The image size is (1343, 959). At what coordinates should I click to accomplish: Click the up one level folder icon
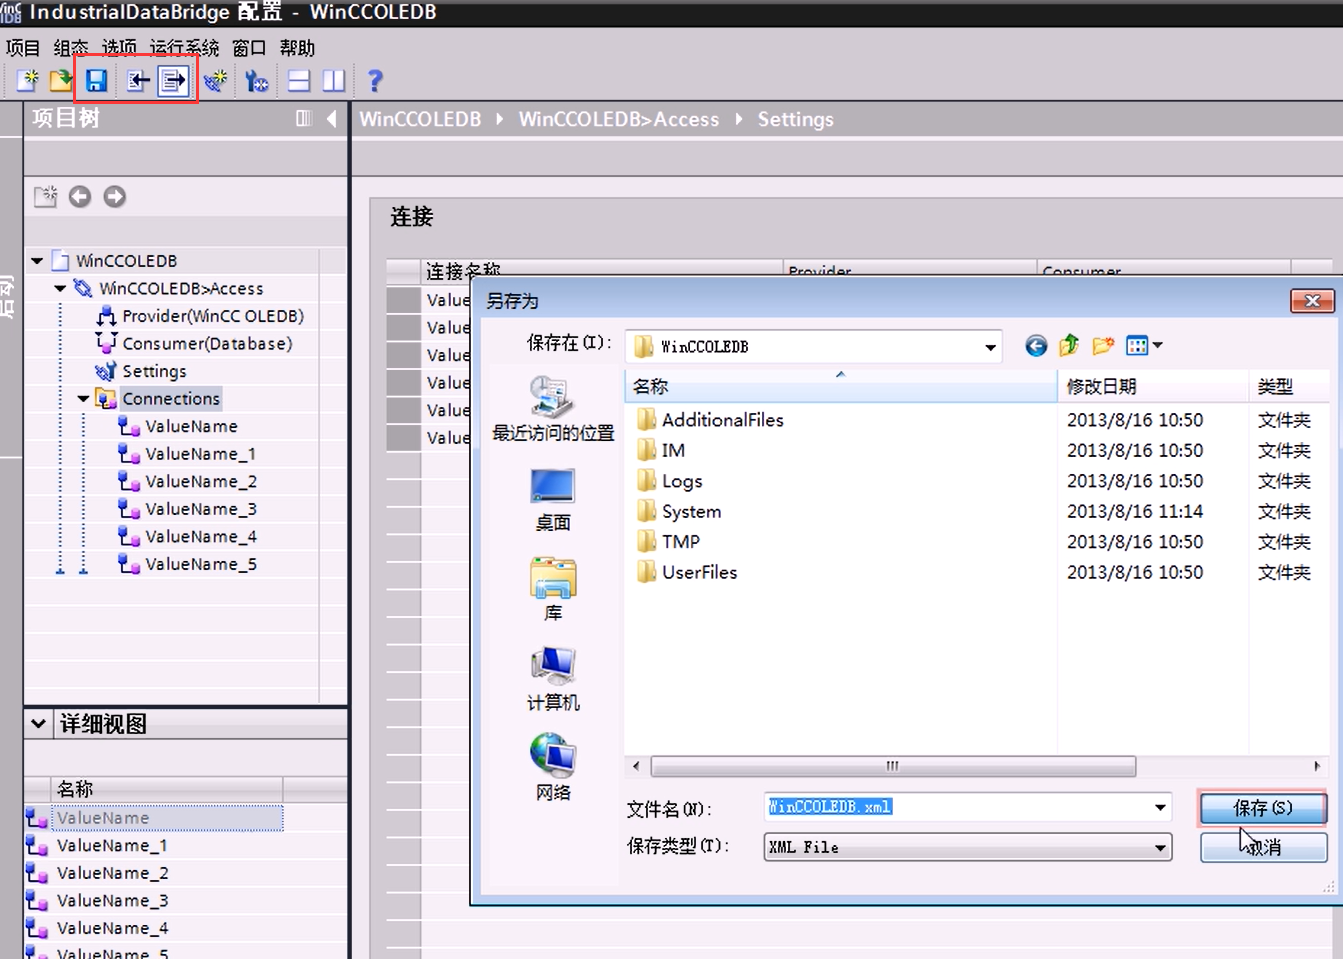pos(1069,346)
